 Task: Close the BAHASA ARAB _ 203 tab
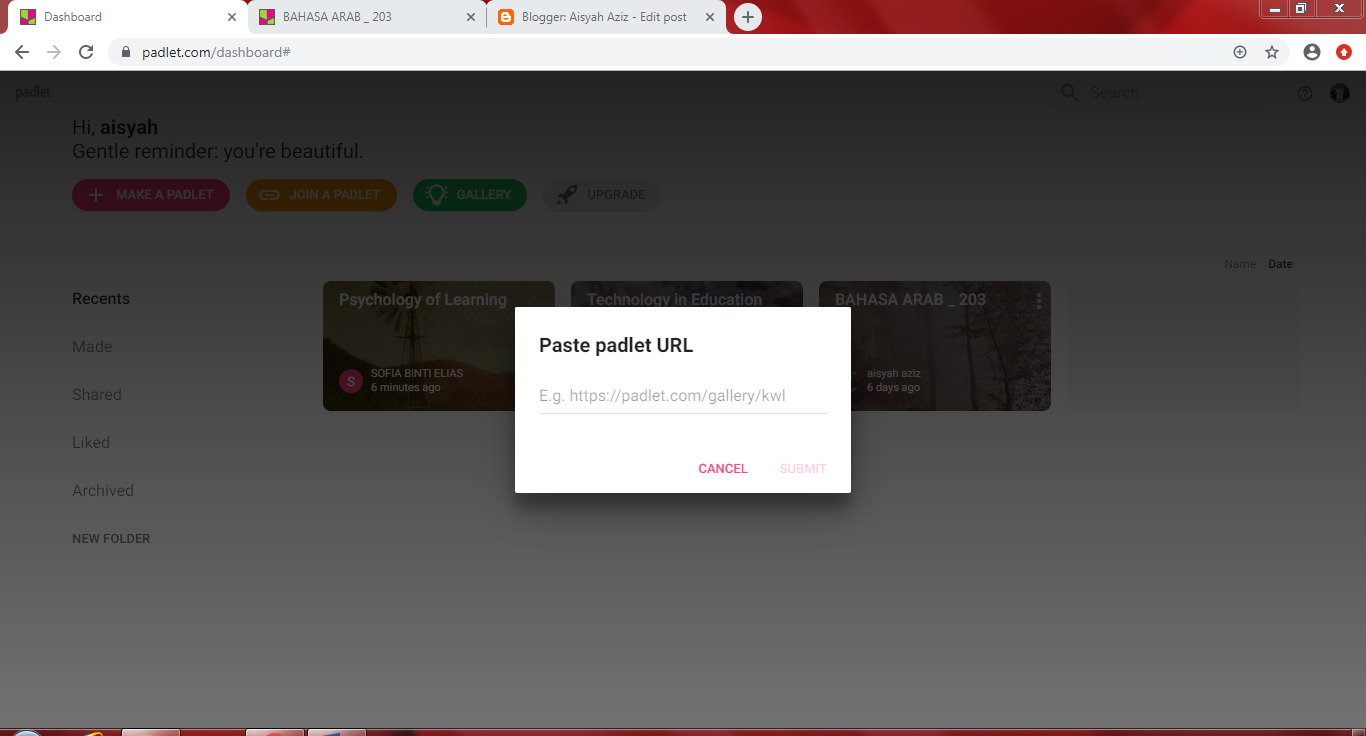click(471, 17)
